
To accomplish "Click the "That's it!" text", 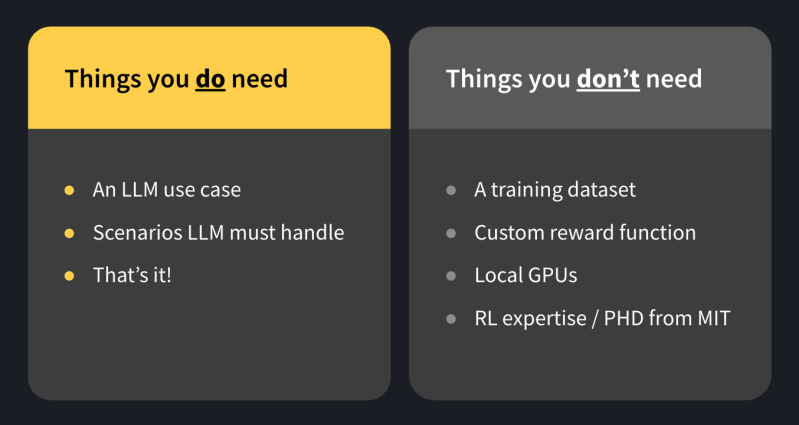I will (132, 275).
